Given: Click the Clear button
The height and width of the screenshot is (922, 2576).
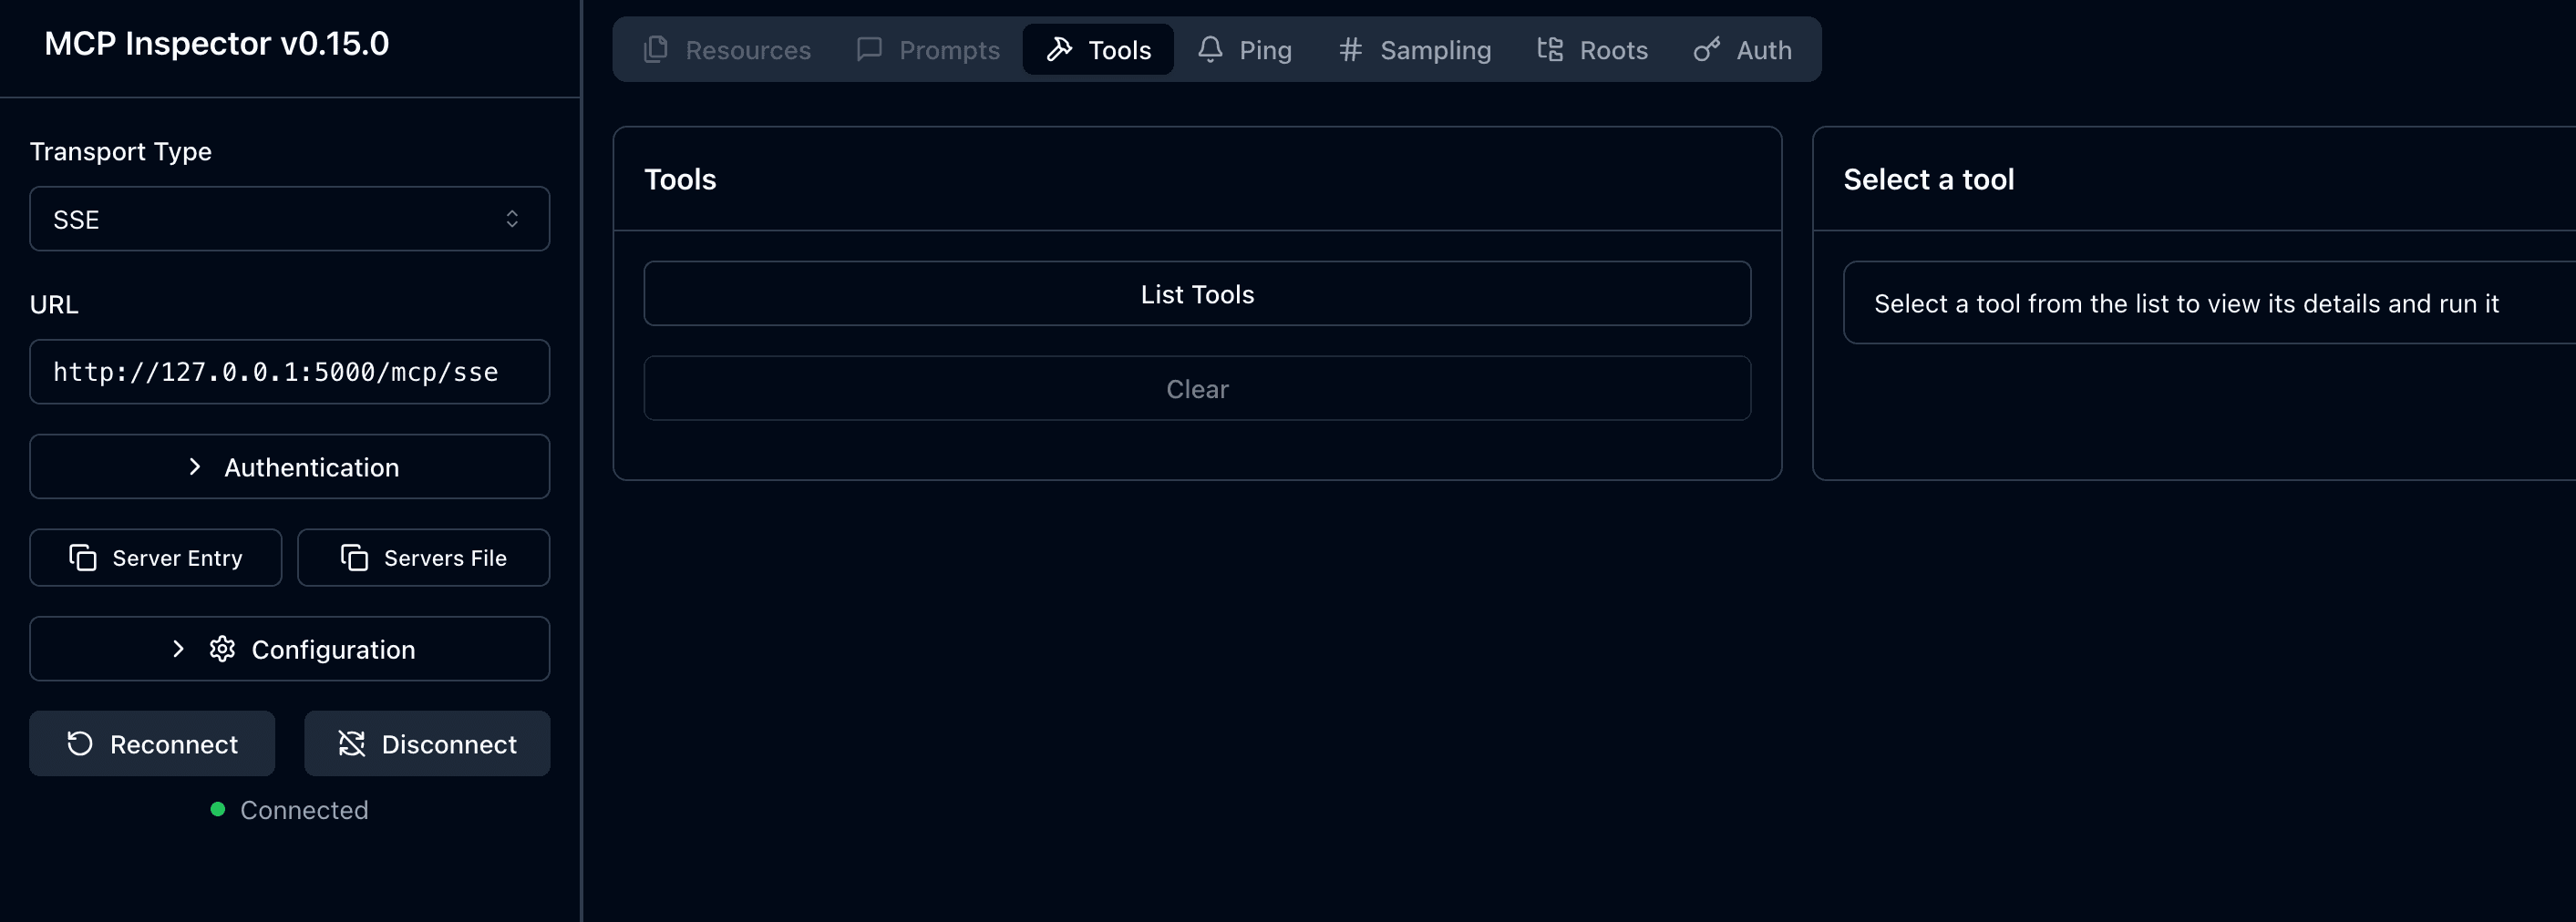Looking at the screenshot, I should click(x=1197, y=389).
